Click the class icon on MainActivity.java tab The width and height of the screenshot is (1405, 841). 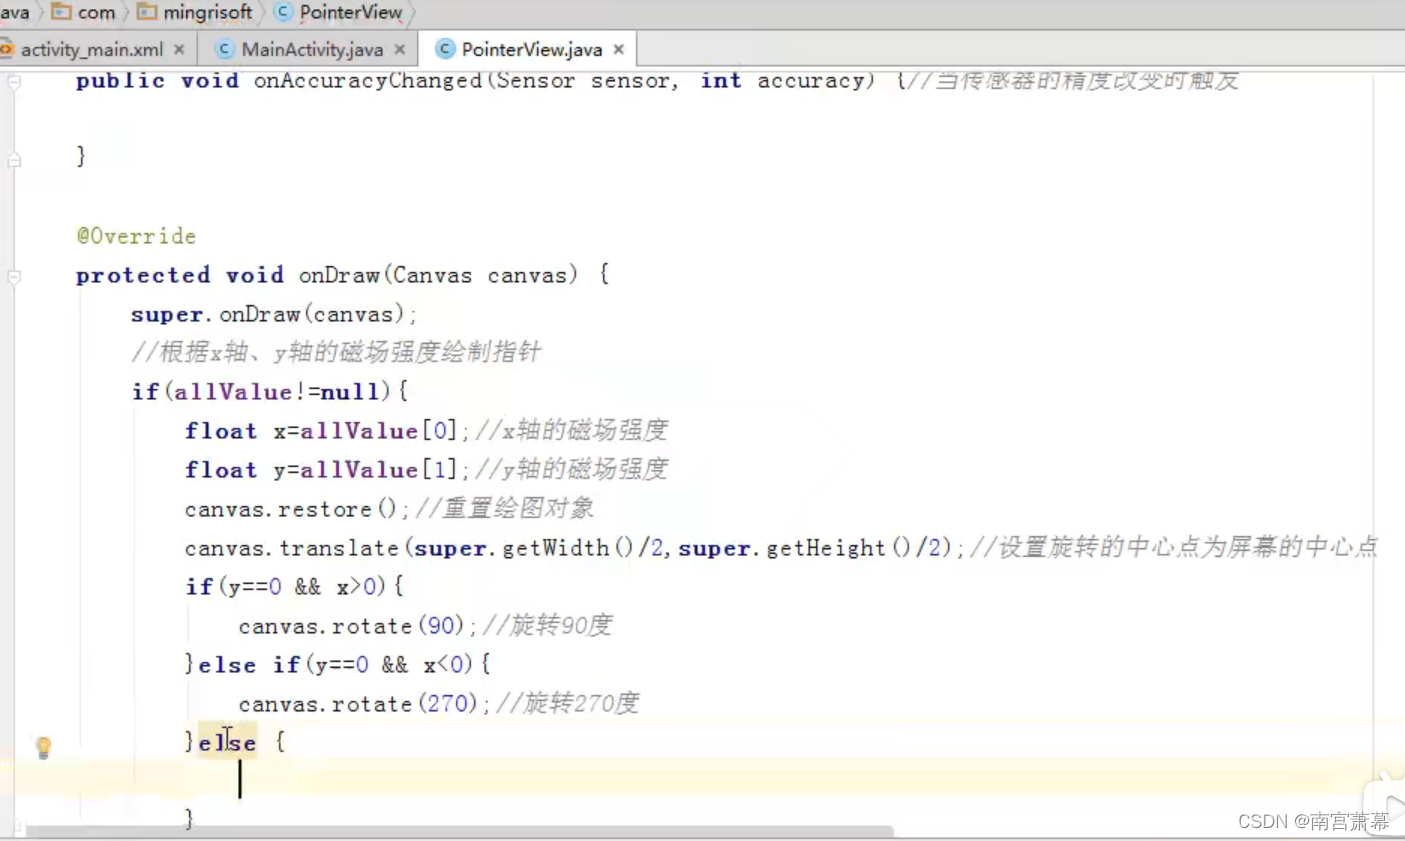pyautogui.click(x=225, y=49)
